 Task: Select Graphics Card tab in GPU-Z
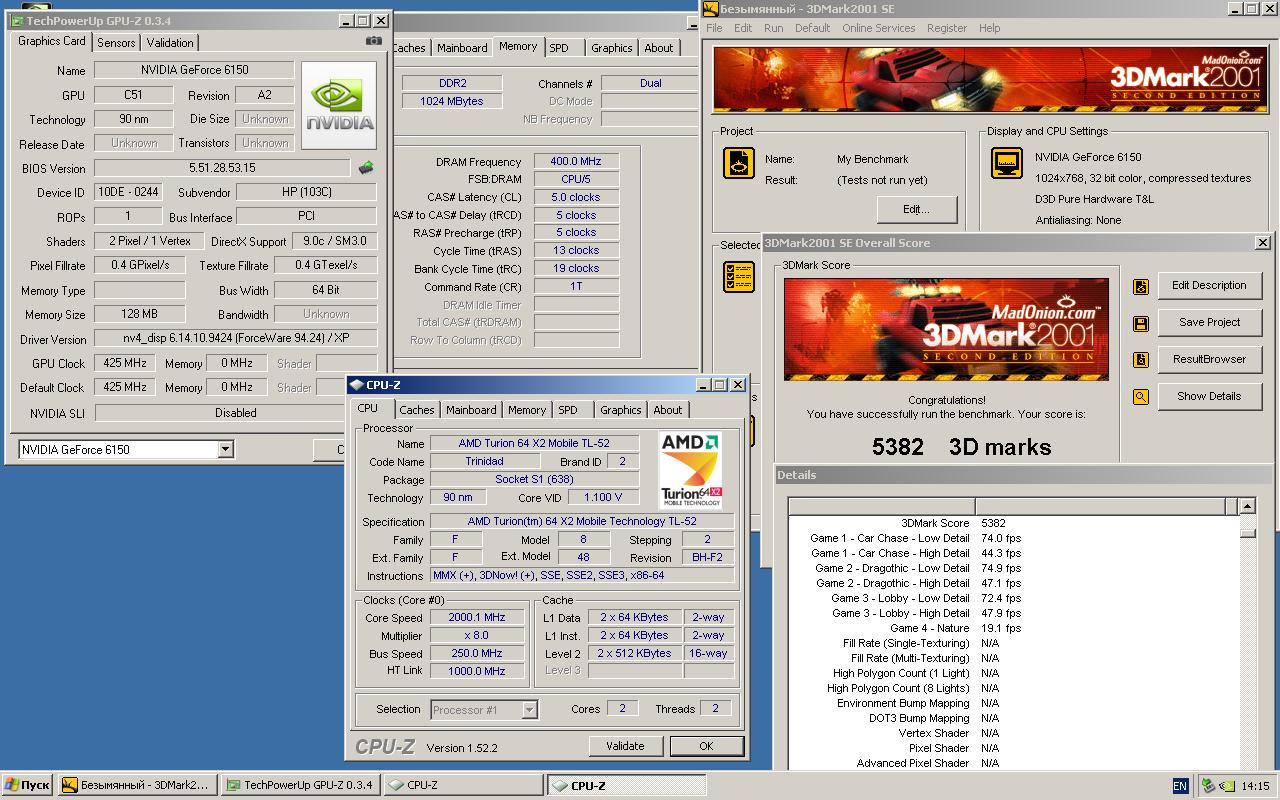pos(52,41)
